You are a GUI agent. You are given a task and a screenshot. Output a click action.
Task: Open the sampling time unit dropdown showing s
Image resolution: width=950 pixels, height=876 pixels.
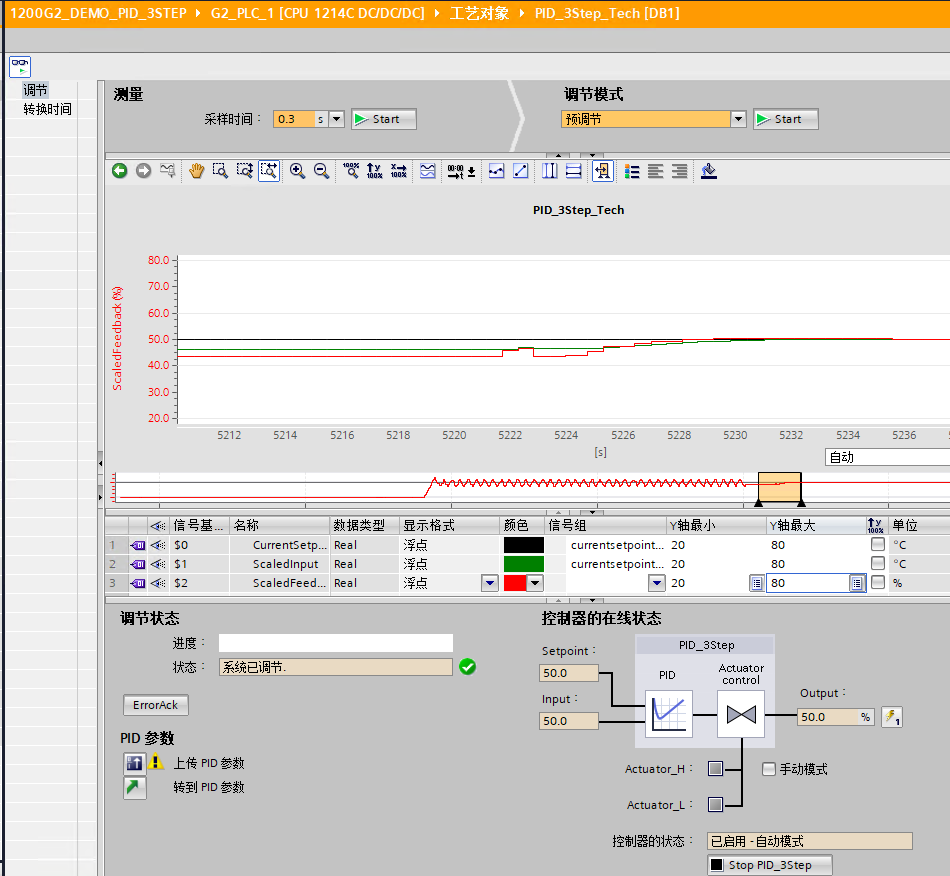point(335,118)
